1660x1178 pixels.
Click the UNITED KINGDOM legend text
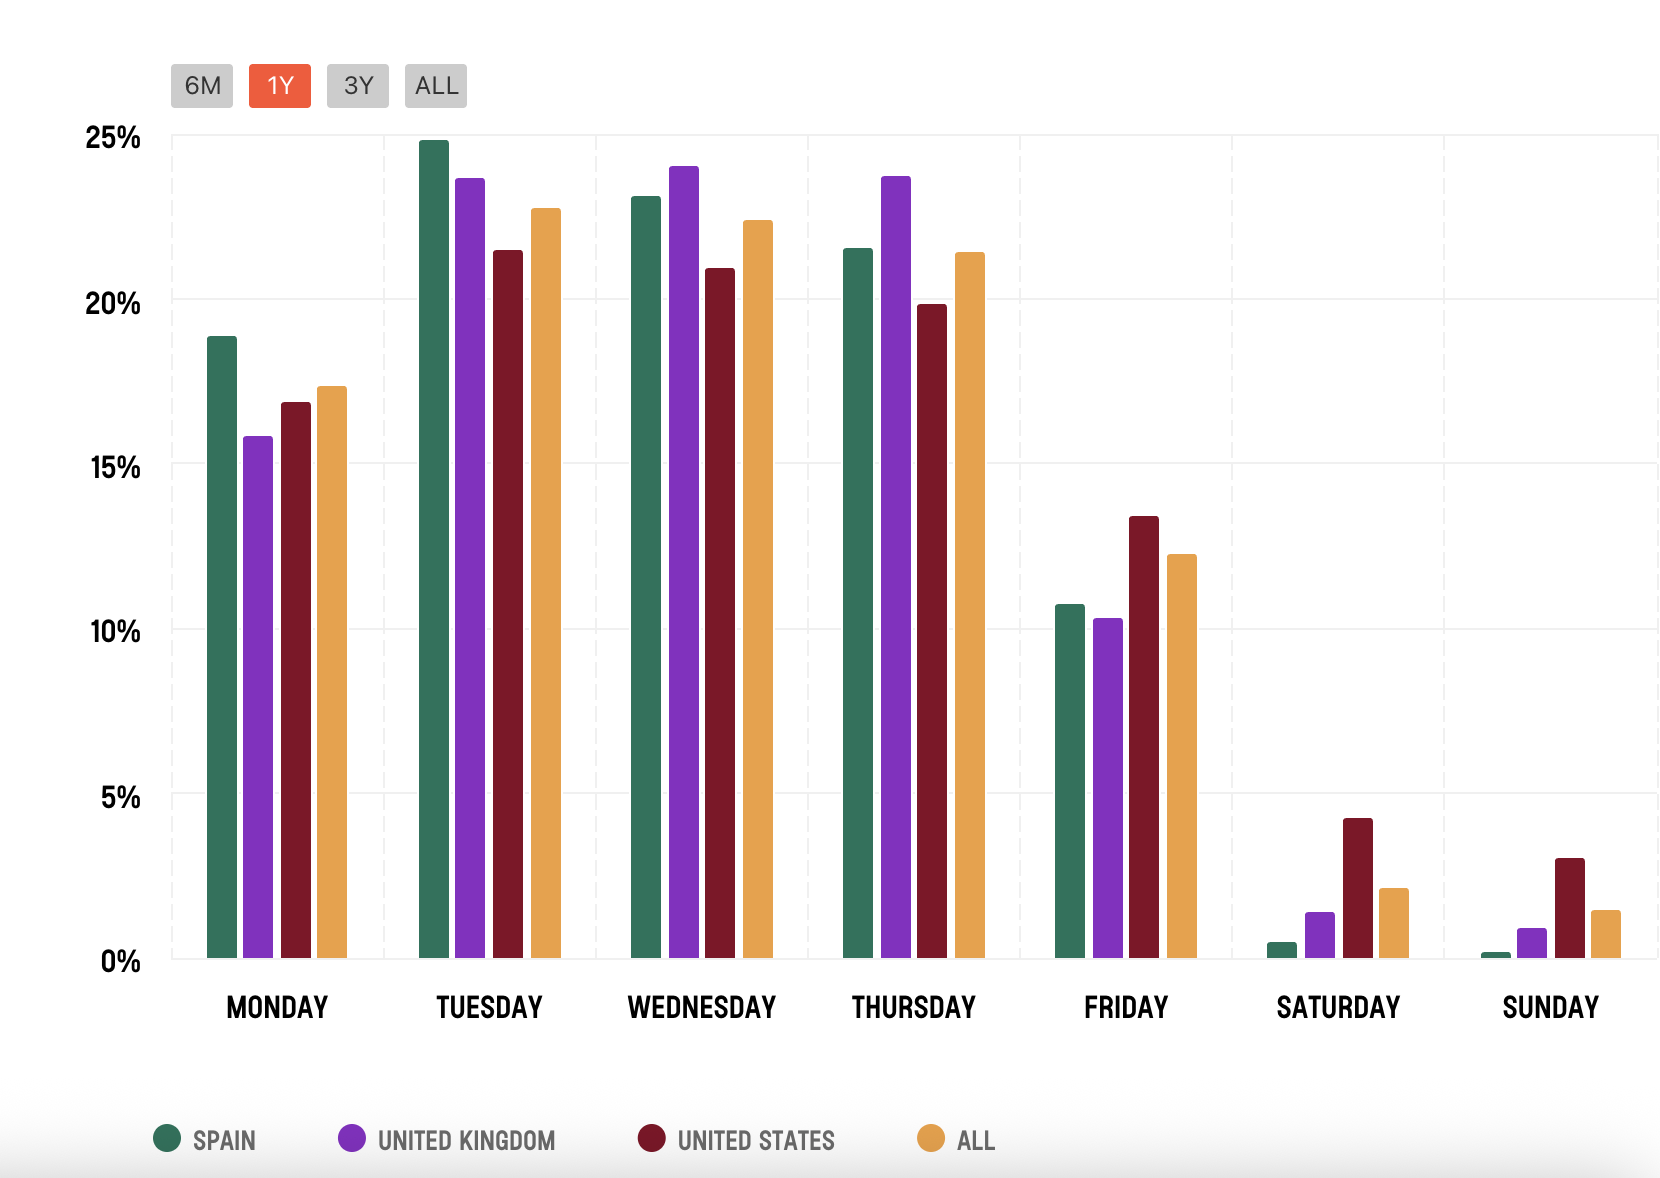pyautogui.click(x=466, y=1141)
